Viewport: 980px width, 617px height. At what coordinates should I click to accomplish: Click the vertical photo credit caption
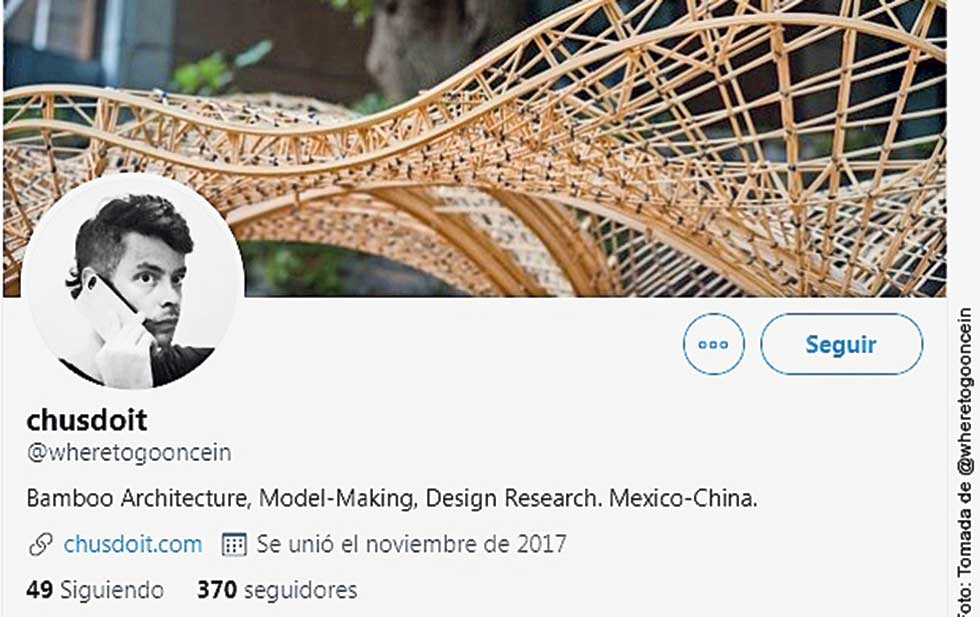point(966,461)
